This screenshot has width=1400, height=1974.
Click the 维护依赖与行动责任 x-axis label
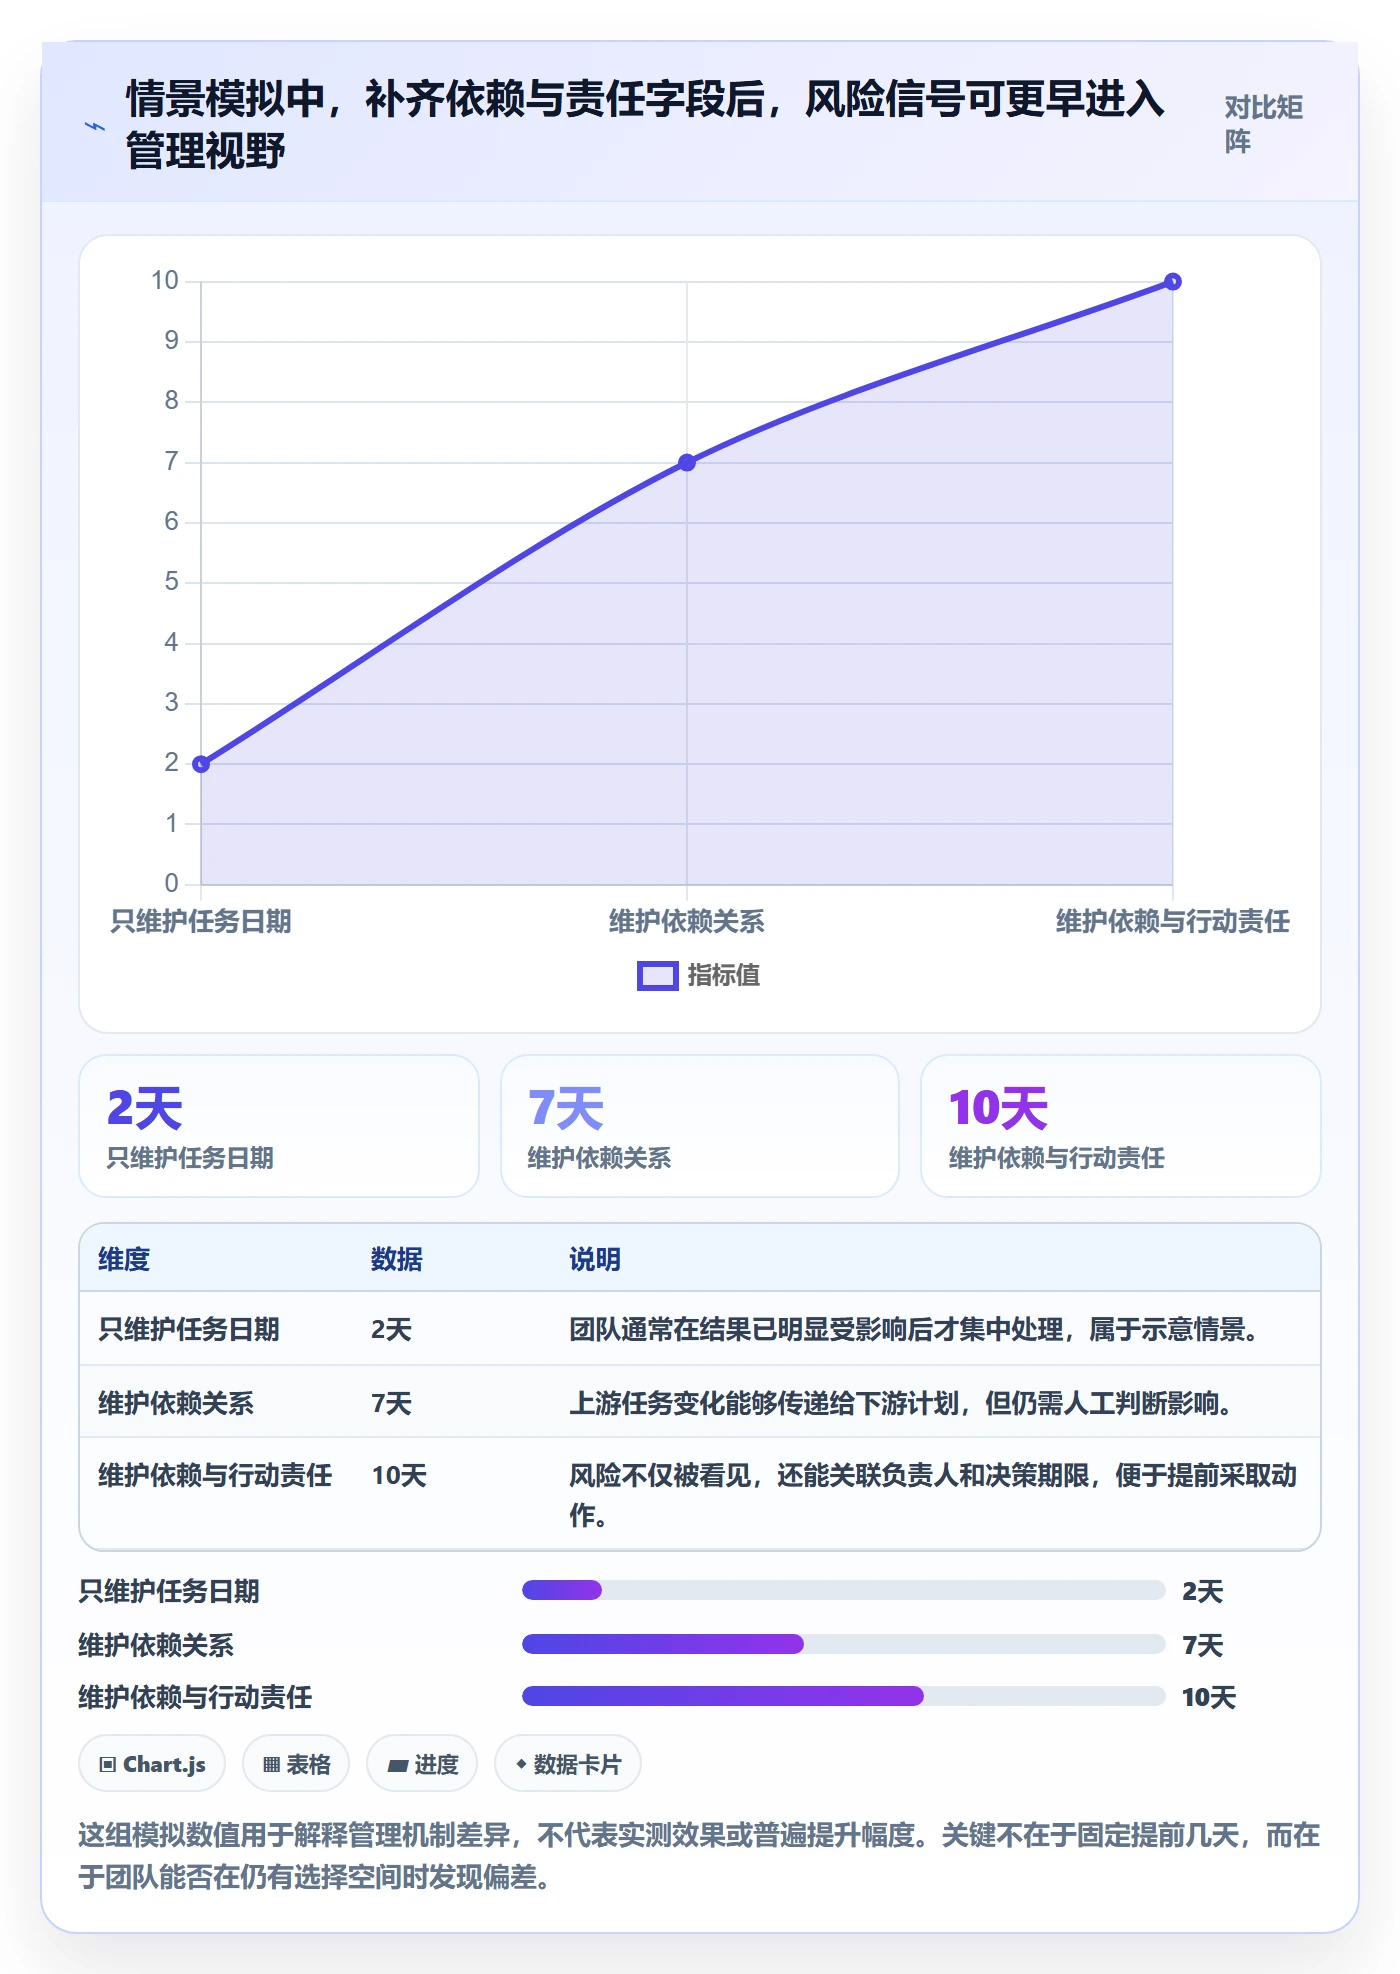click(x=1173, y=921)
